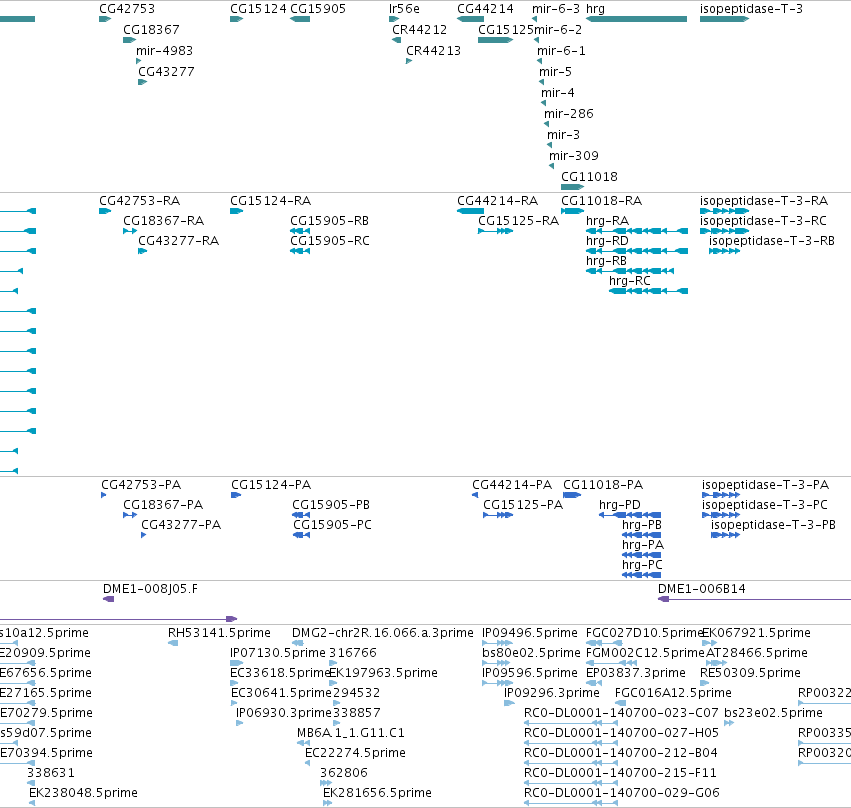Click the IP07130.5prime EST label
This screenshot has height=808, width=851.
(x=278, y=653)
